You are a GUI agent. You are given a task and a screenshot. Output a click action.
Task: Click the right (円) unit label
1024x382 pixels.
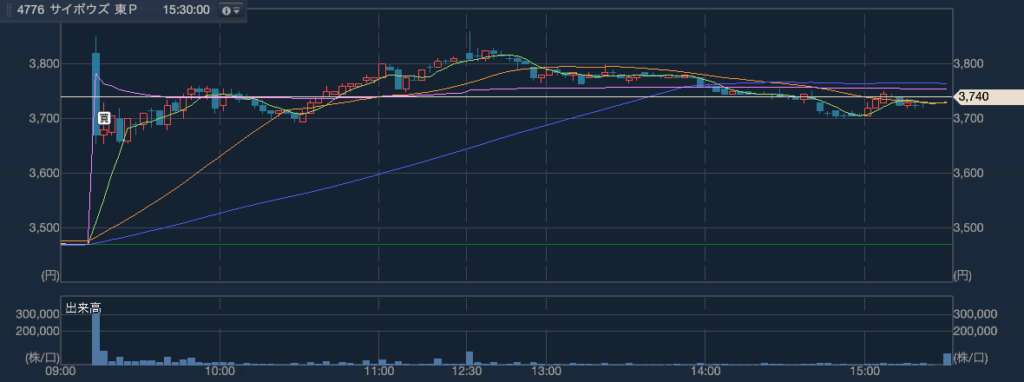(x=962, y=275)
